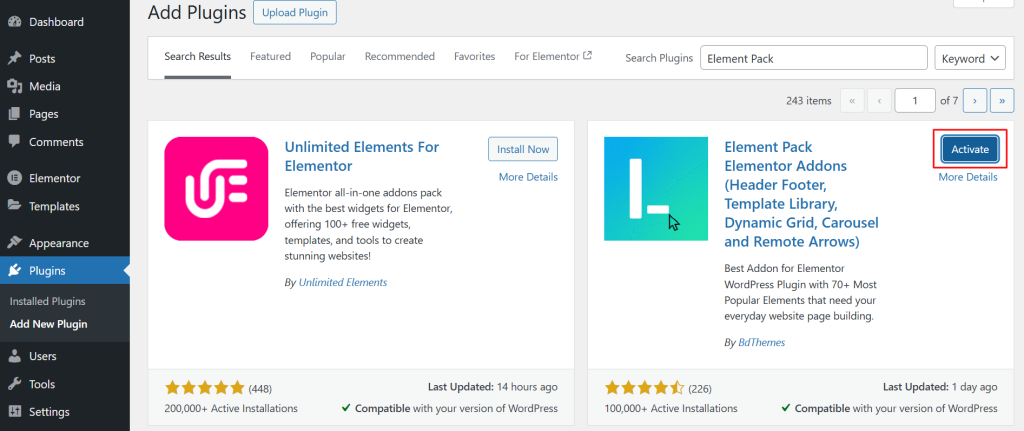
Task: Go to next page of results
Action: pyautogui.click(x=975, y=100)
